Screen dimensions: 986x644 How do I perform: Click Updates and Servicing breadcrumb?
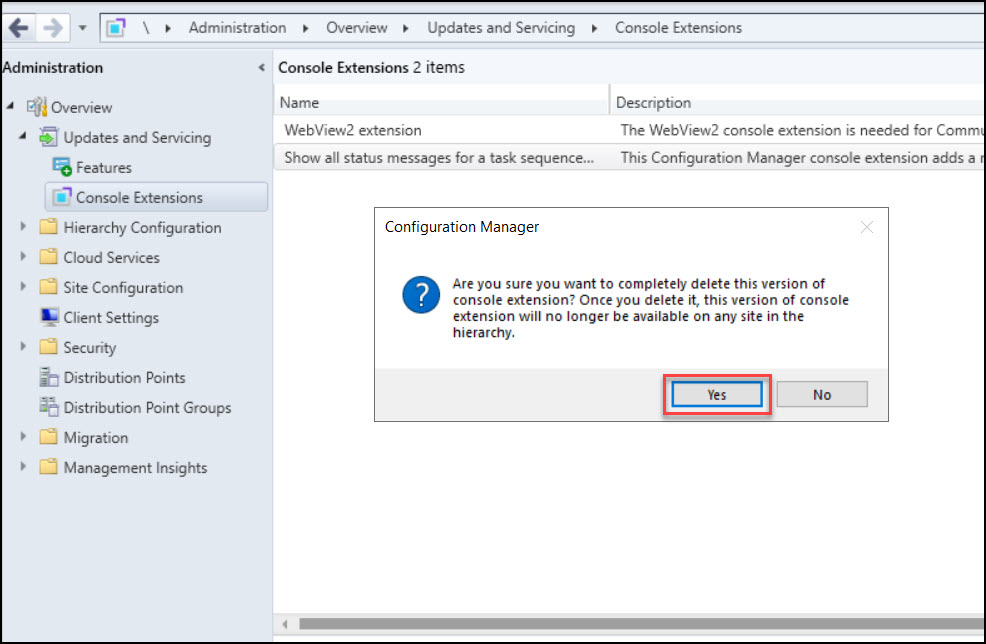tap(501, 28)
